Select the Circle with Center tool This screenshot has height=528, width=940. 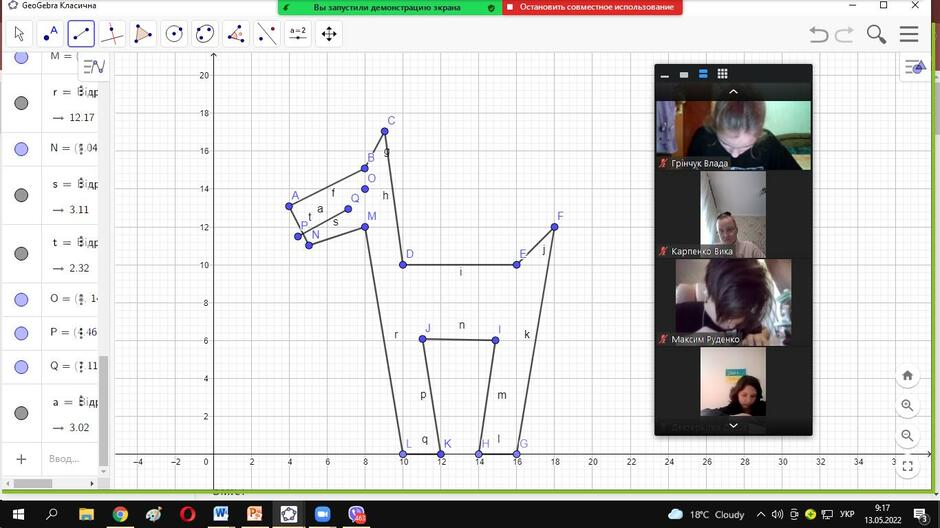coord(174,34)
